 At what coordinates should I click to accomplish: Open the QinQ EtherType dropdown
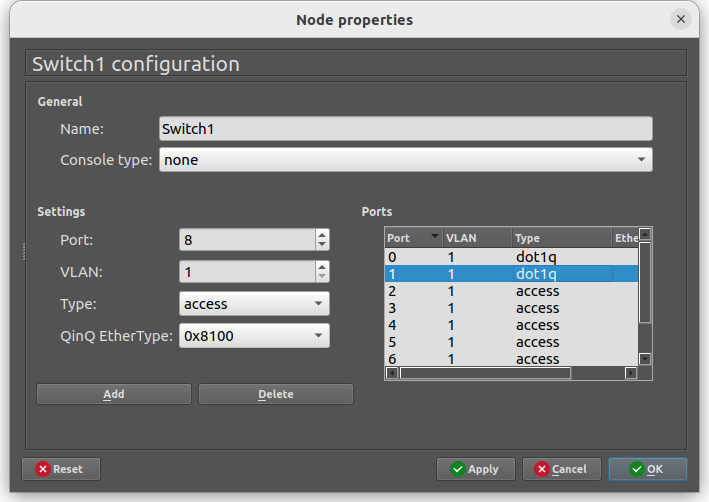pyautogui.click(x=254, y=336)
